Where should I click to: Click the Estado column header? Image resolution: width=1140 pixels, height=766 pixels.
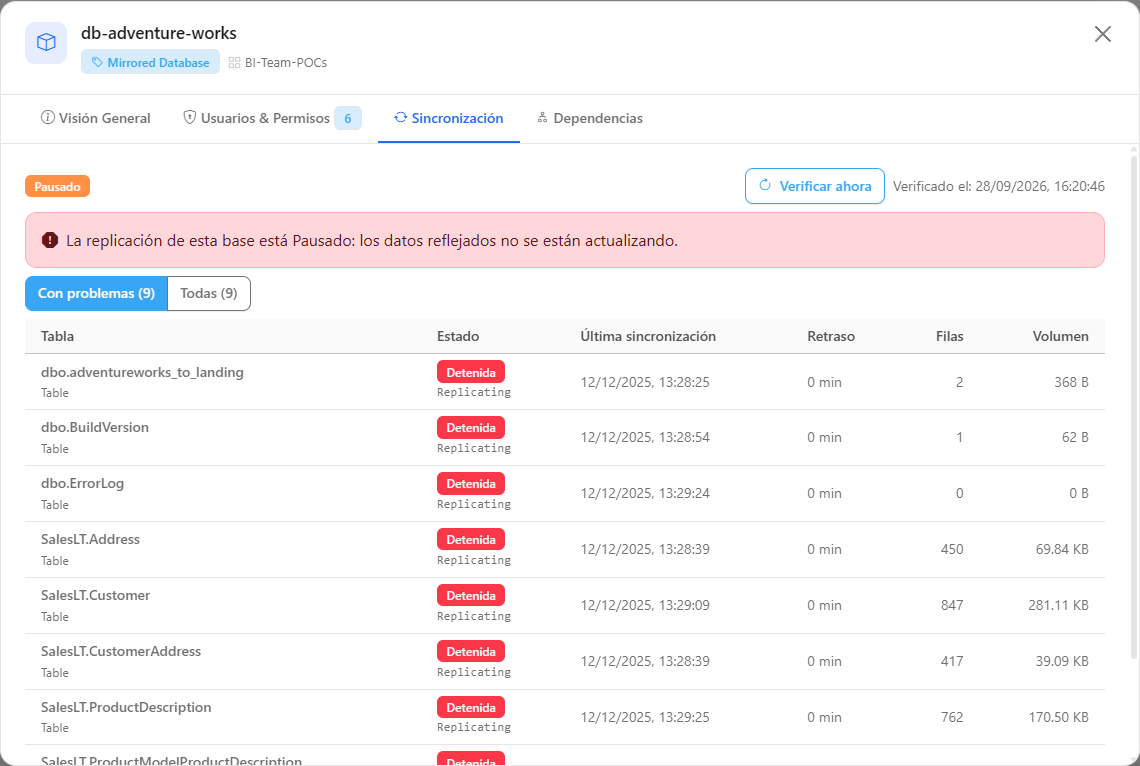tap(458, 336)
